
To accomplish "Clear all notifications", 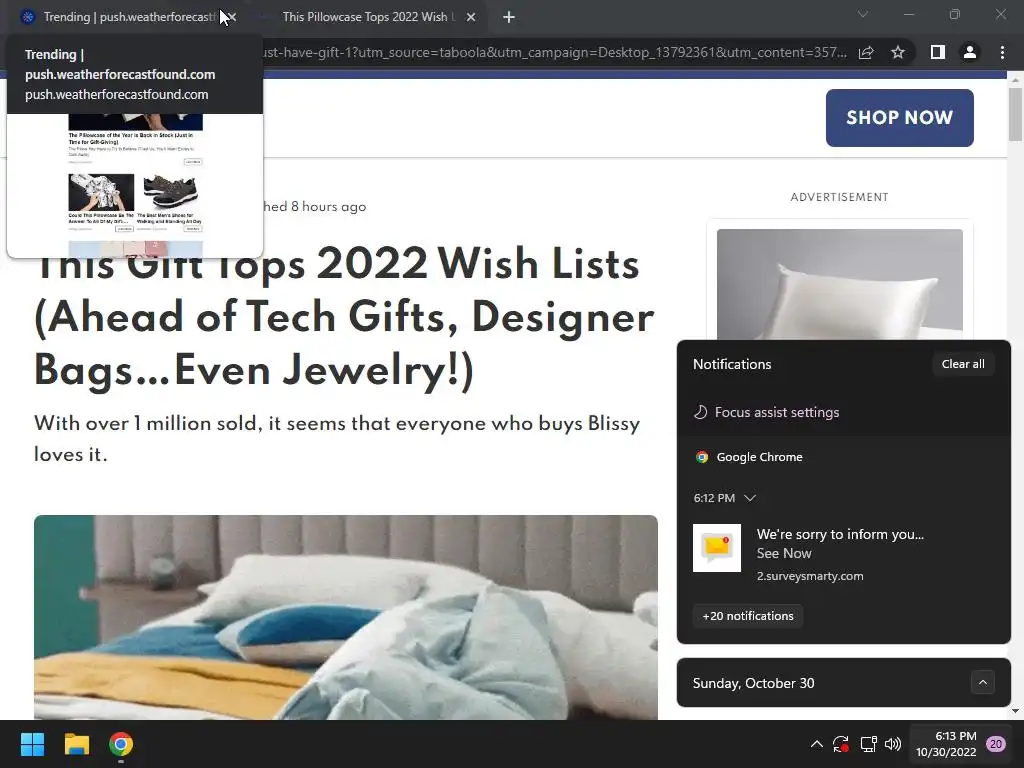I will pos(963,364).
